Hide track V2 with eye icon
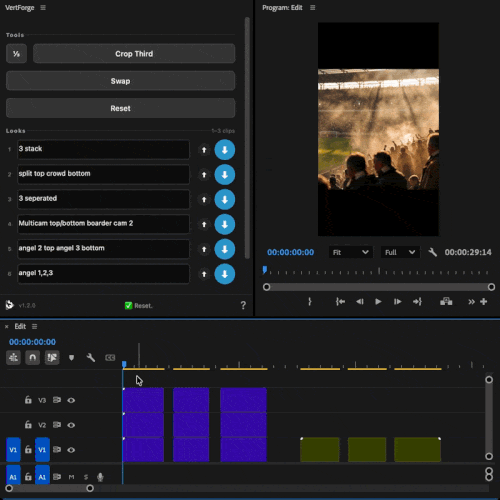 coord(71,425)
